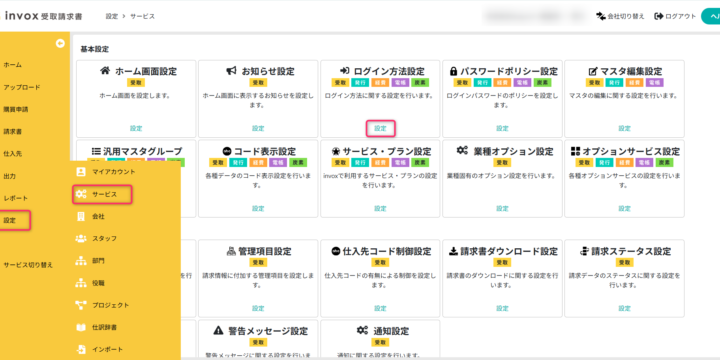
Task: Click the home icon on ホーム画面設定 card
Action: 105,71
